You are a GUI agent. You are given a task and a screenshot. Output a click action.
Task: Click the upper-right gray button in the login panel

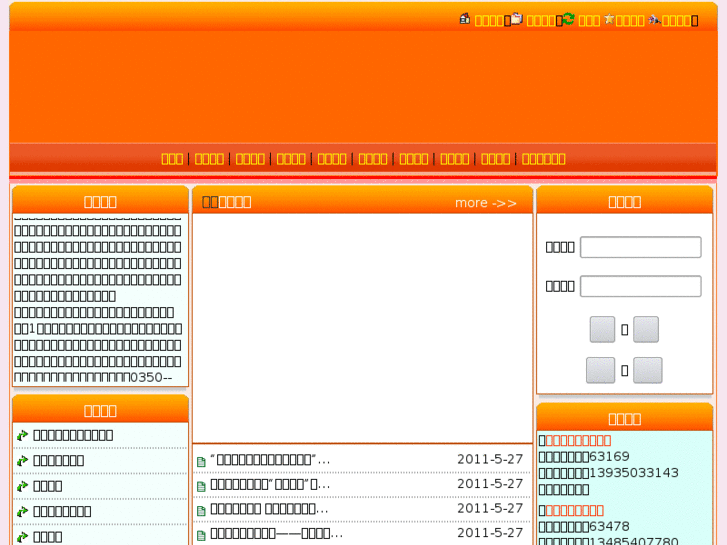[646, 329]
